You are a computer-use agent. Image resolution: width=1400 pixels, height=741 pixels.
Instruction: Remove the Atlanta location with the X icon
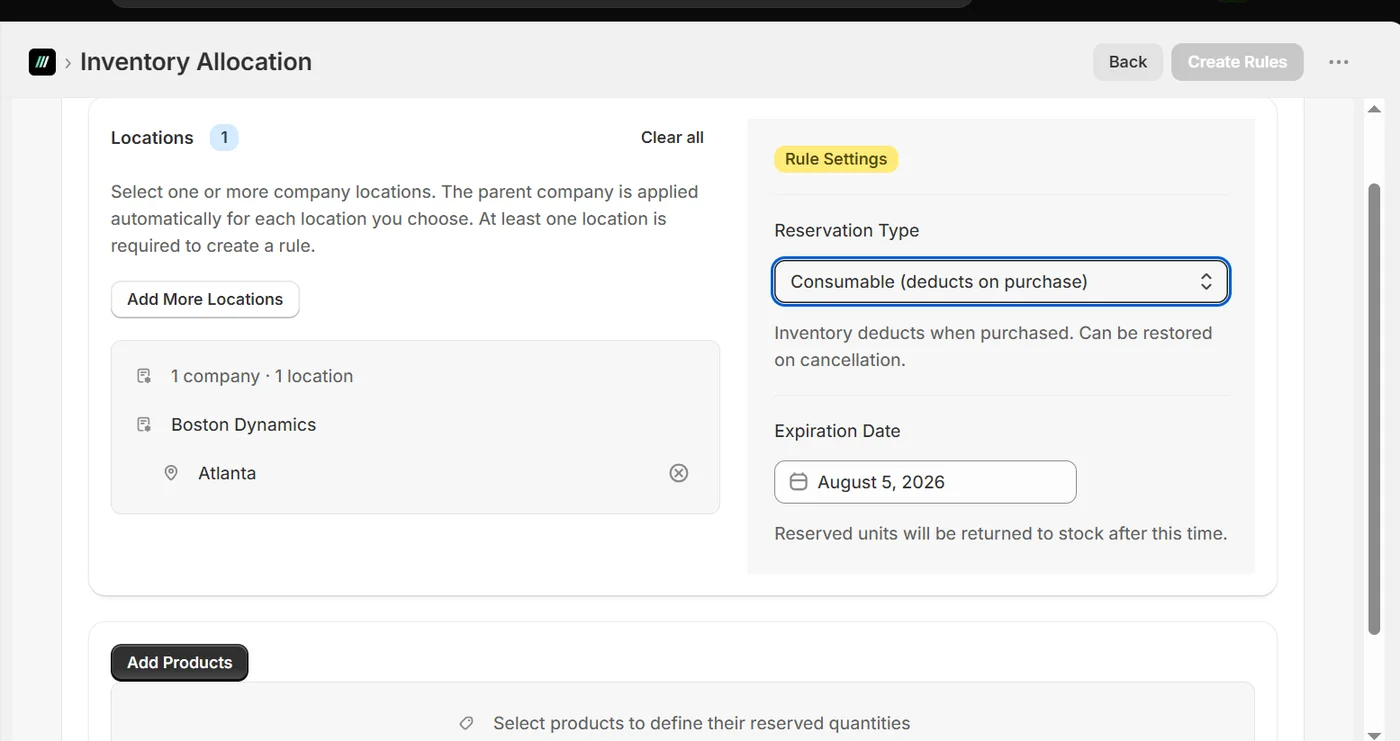(x=679, y=473)
